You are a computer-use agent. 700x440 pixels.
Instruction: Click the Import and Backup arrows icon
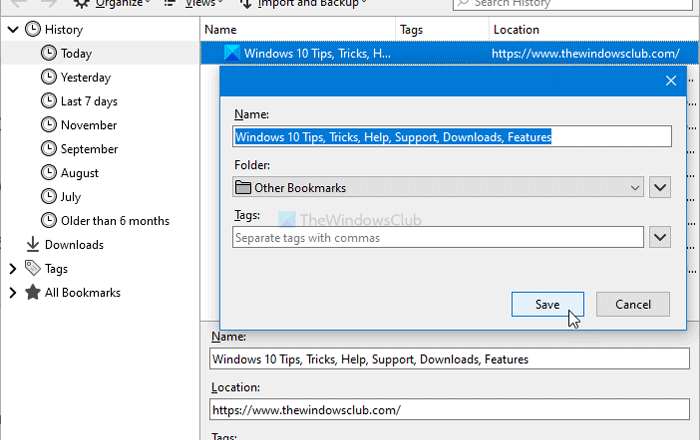(246, 4)
